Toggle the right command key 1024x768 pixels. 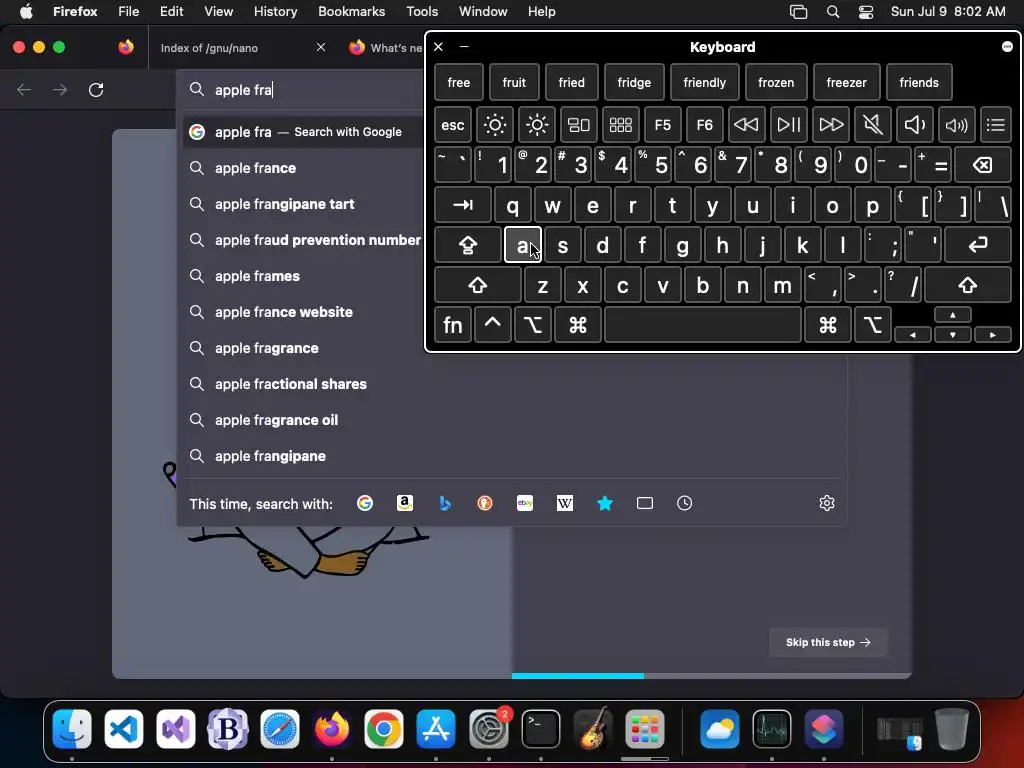point(827,325)
